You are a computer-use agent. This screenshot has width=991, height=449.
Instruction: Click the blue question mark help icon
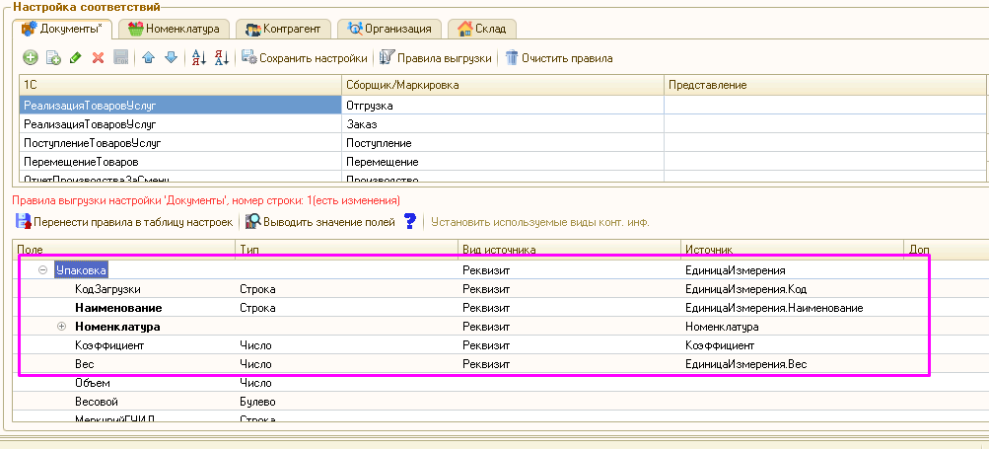click(x=409, y=221)
